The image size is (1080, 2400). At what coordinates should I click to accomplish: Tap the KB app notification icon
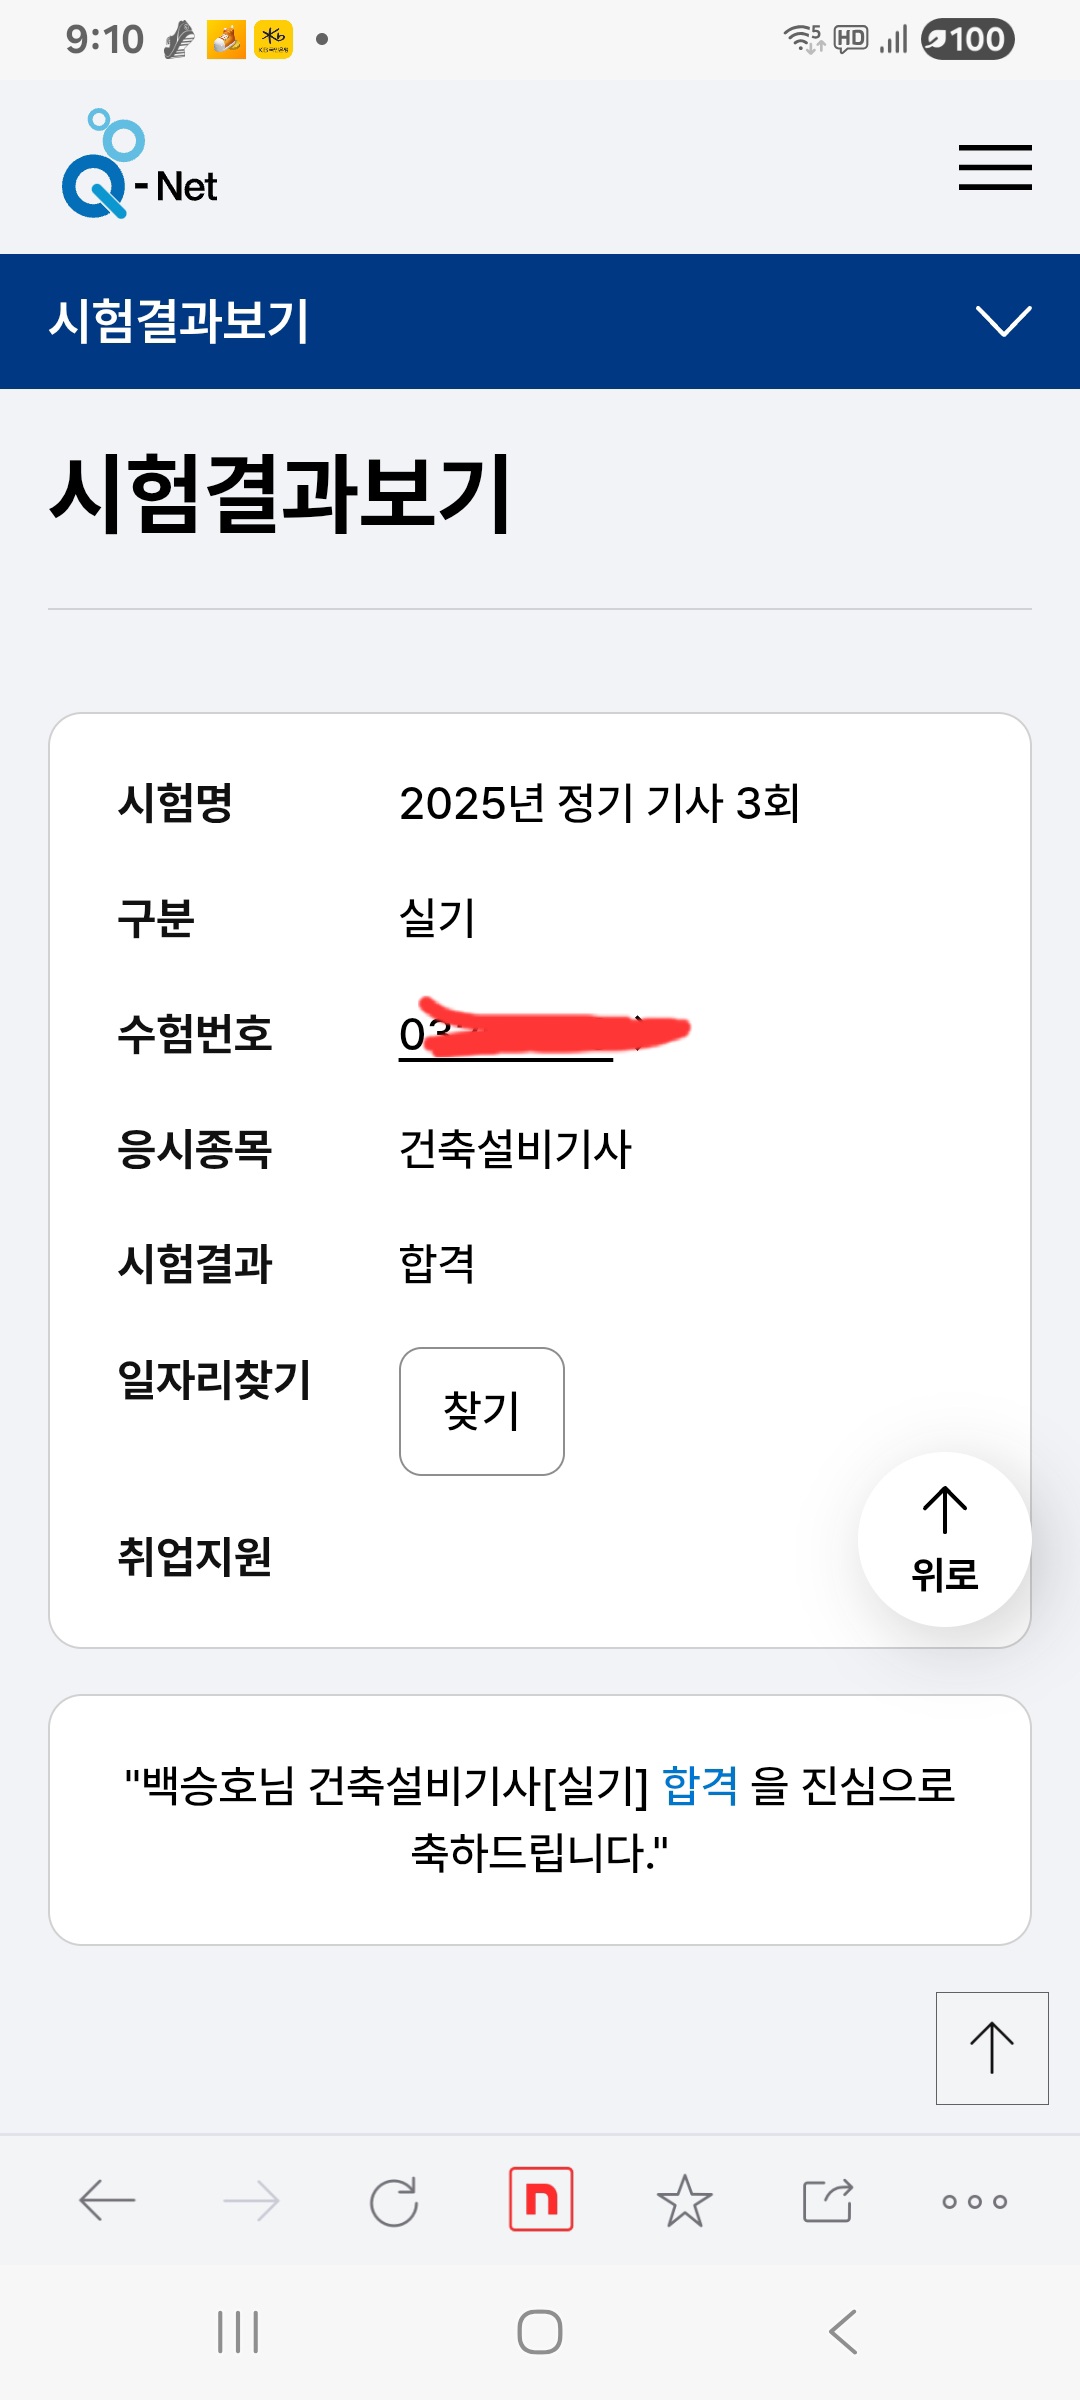click(x=273, y=40)
